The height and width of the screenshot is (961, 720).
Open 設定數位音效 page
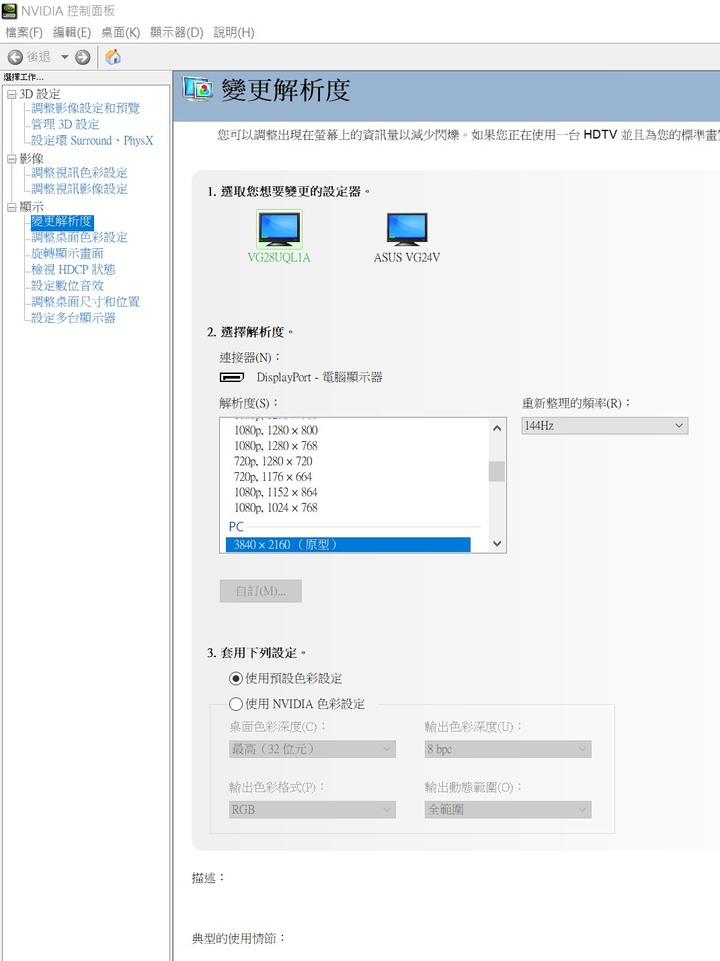click(67, 285)
